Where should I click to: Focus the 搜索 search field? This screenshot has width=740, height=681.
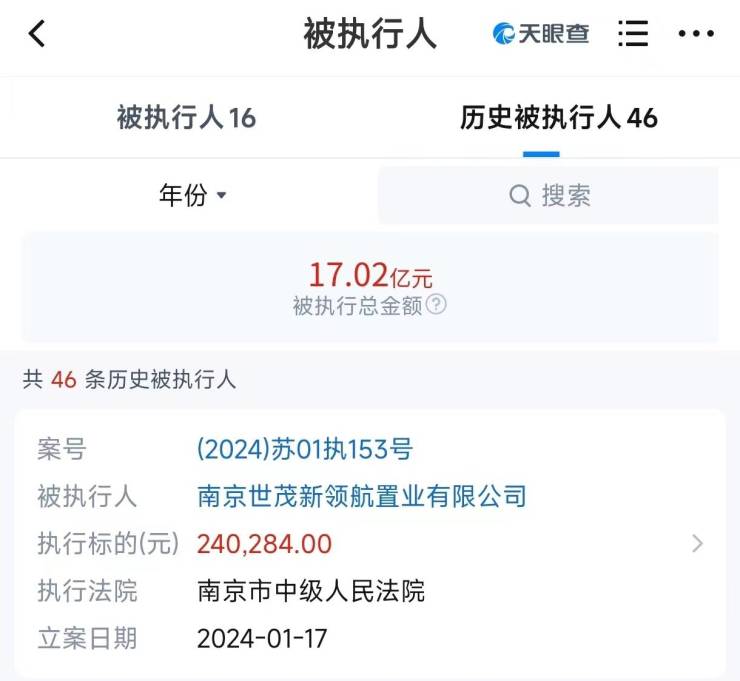548,195
